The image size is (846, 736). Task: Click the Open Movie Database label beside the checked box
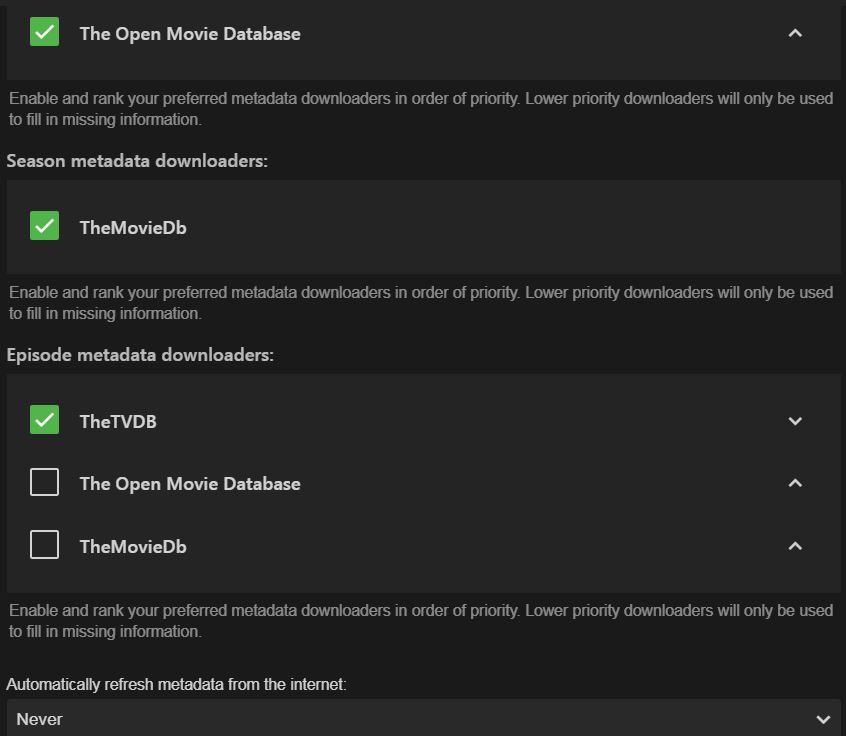click(190, 34)
